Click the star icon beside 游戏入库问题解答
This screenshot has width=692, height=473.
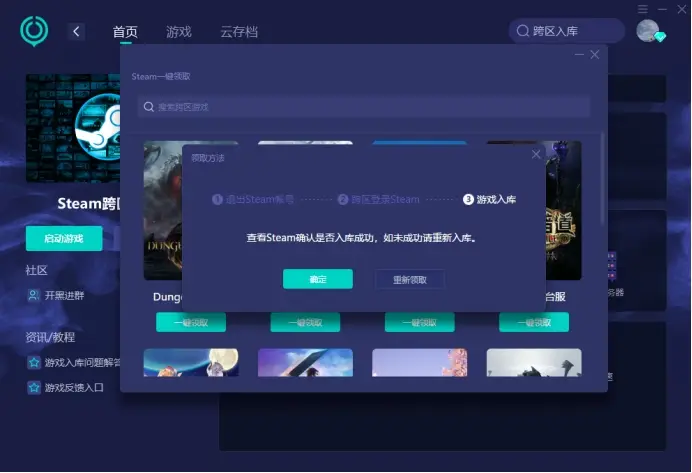[x=33, y=362]
